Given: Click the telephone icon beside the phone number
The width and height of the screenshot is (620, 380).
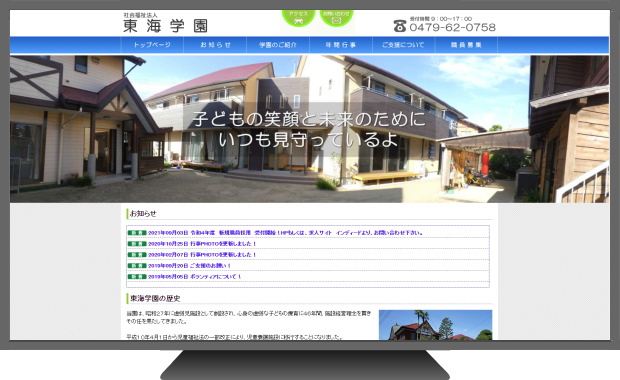Looking at the screenshot, I should [400, 26].
